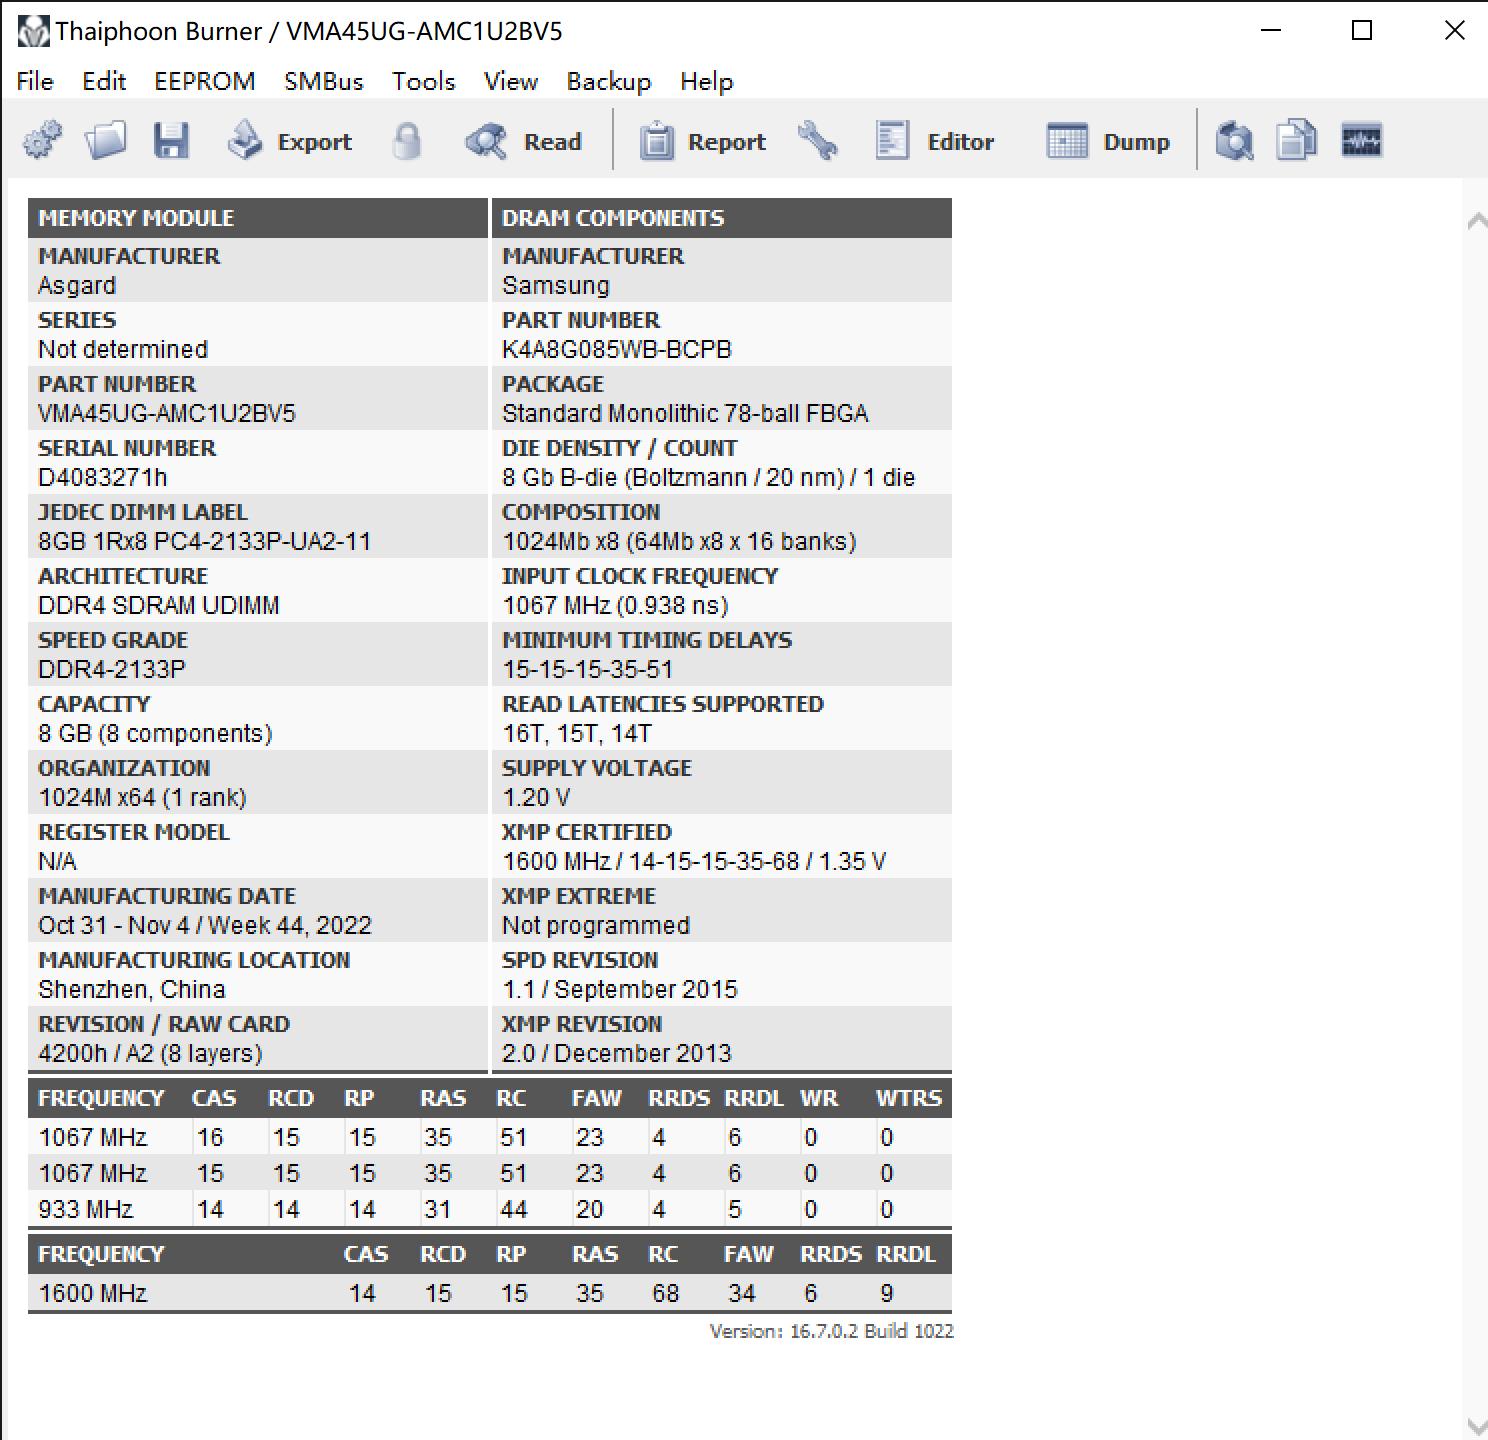Open the Edit menu

click(x=104, y=81)
